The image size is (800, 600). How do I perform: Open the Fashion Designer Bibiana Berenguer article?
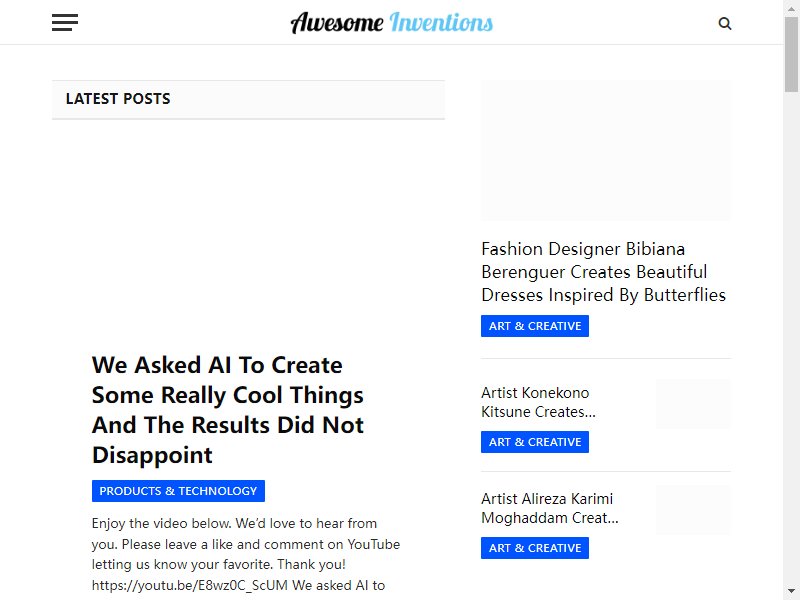click(x=603, y=272)
